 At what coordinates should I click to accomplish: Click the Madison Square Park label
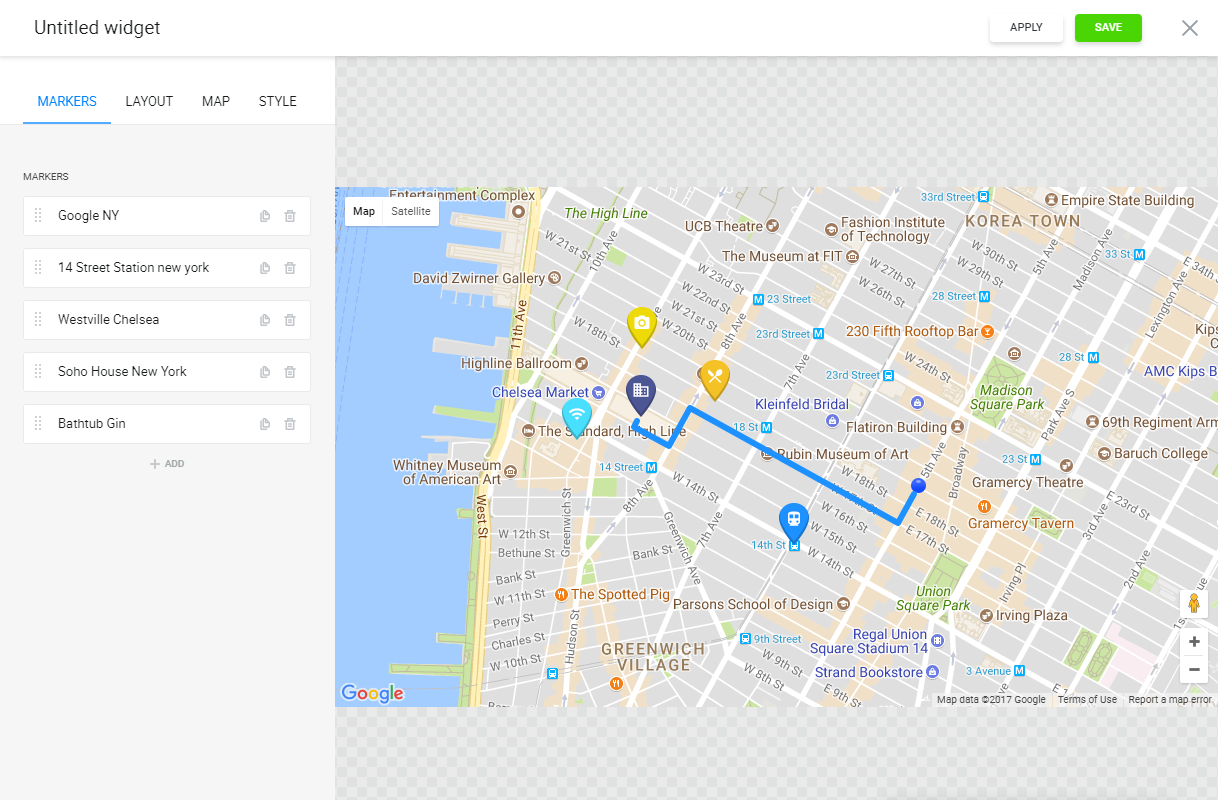point(1006,398)
